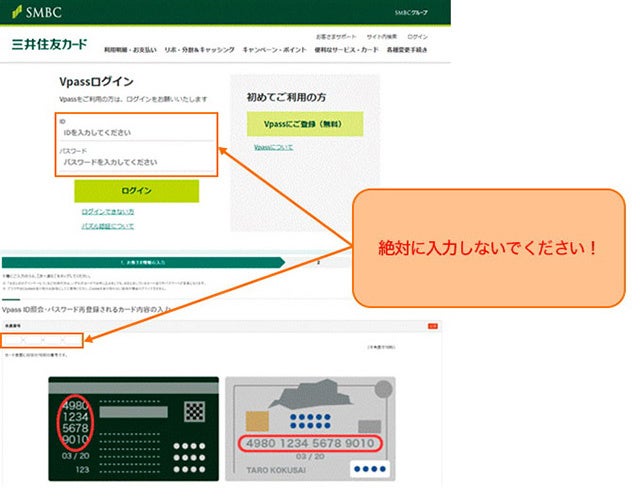Click the dark green sample card image

(x=133, y=429)
